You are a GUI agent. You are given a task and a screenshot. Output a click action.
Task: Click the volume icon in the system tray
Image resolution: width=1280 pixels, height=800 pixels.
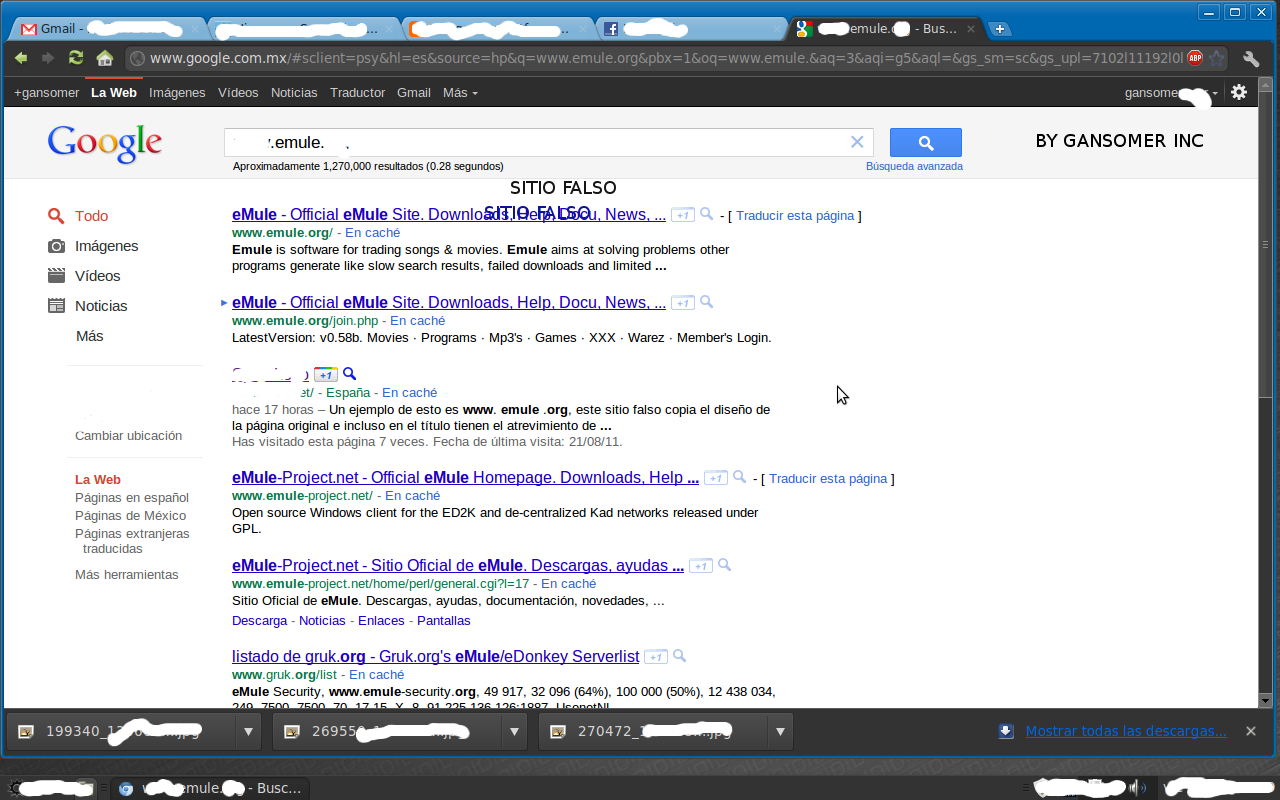(x=1139, y=787)
